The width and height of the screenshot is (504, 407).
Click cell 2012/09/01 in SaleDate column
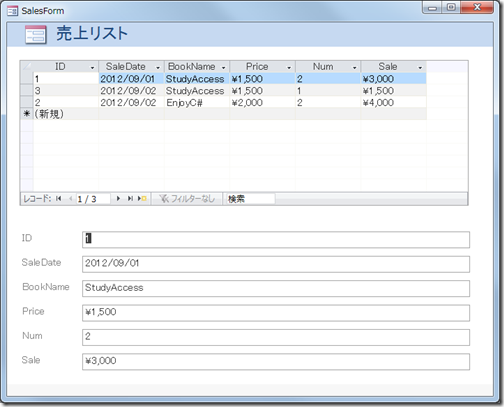131,79
